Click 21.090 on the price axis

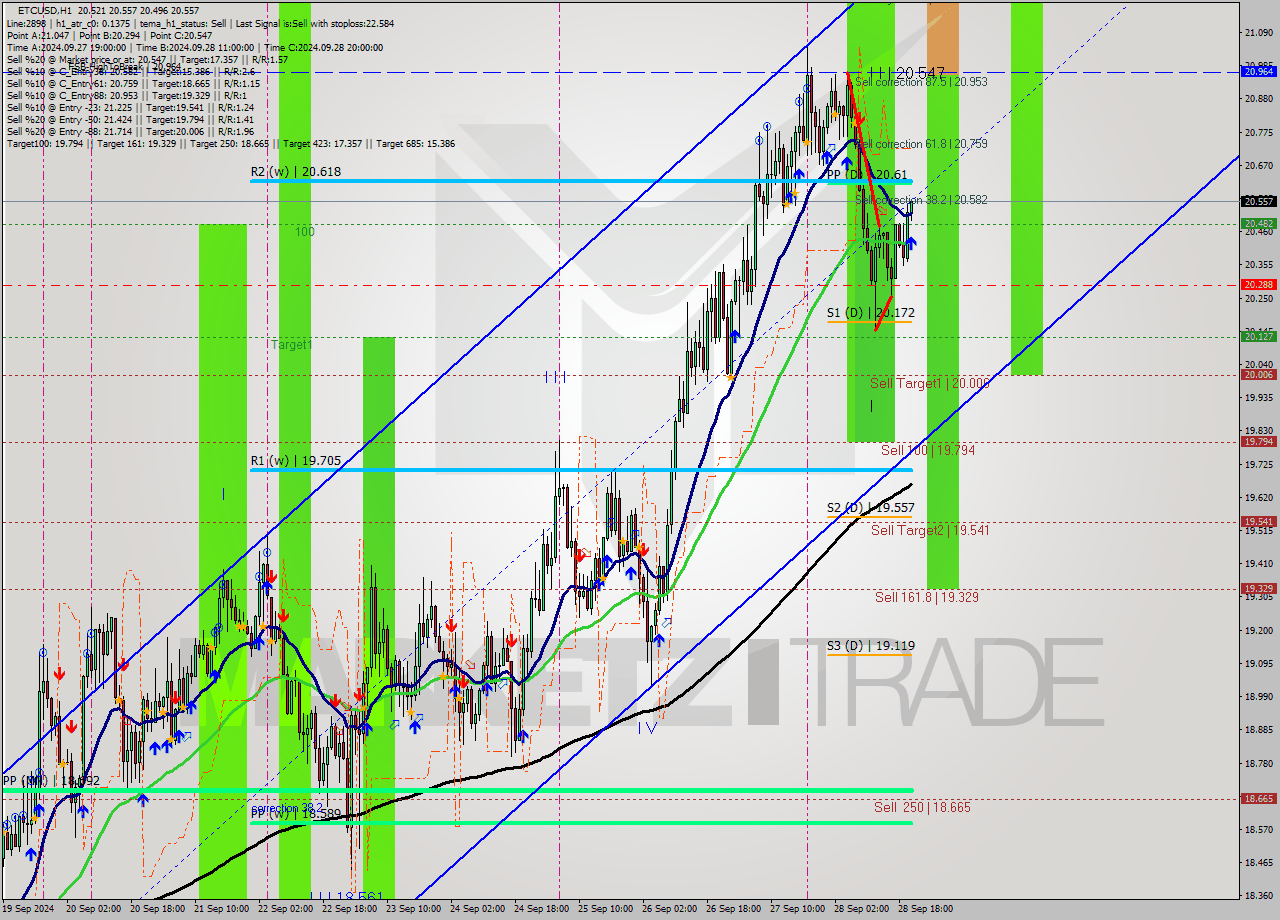[1258, 33]
